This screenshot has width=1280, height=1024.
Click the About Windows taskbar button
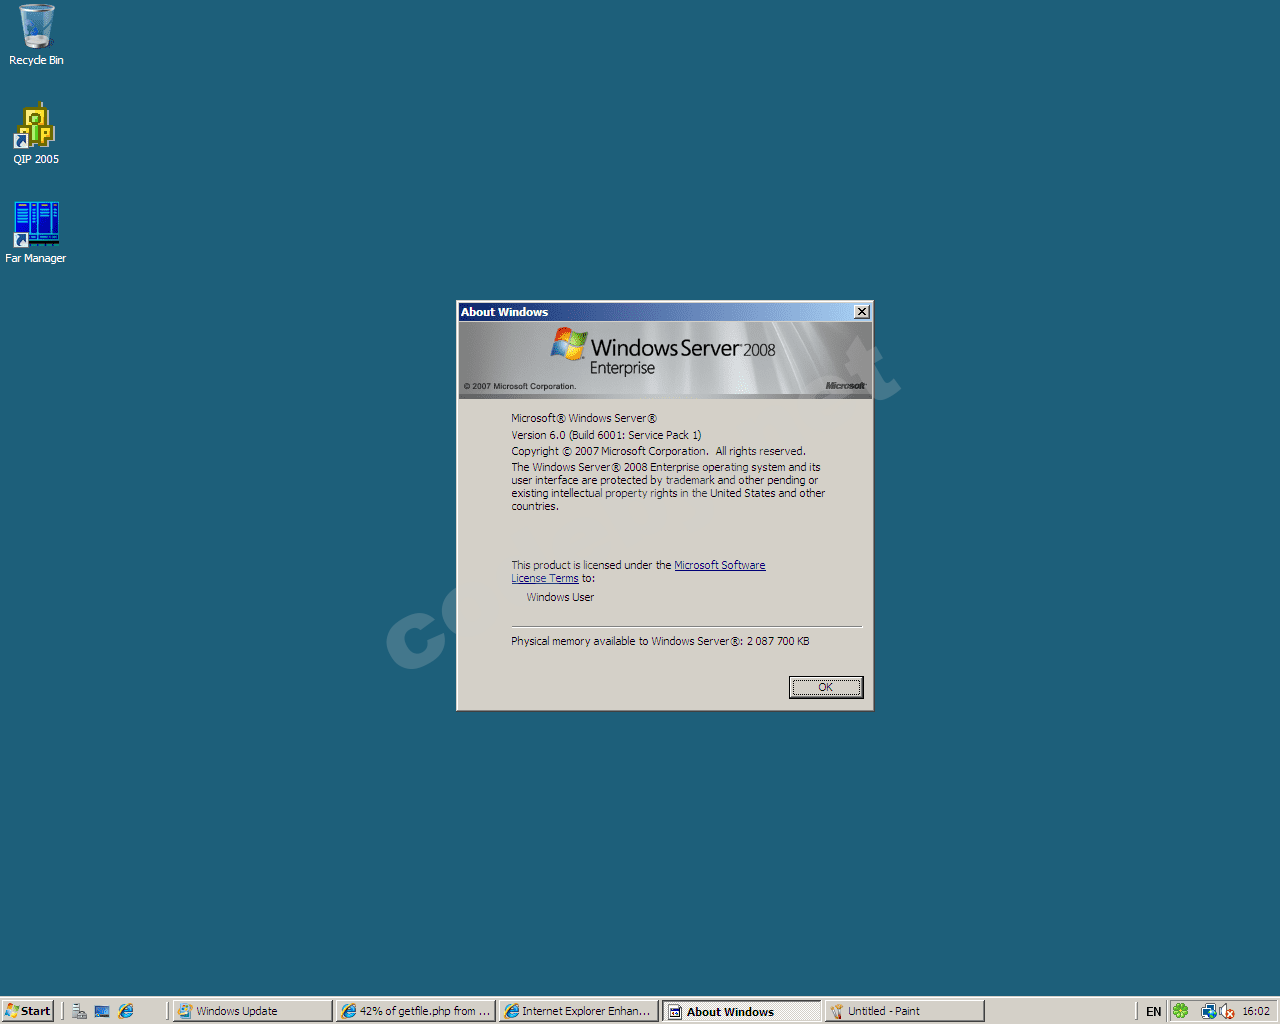click(742, 1011)
